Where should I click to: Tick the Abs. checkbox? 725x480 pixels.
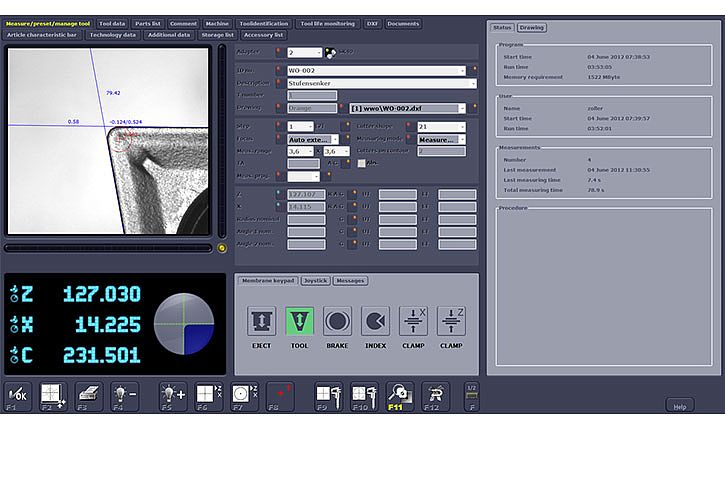(x=362, y=163)
